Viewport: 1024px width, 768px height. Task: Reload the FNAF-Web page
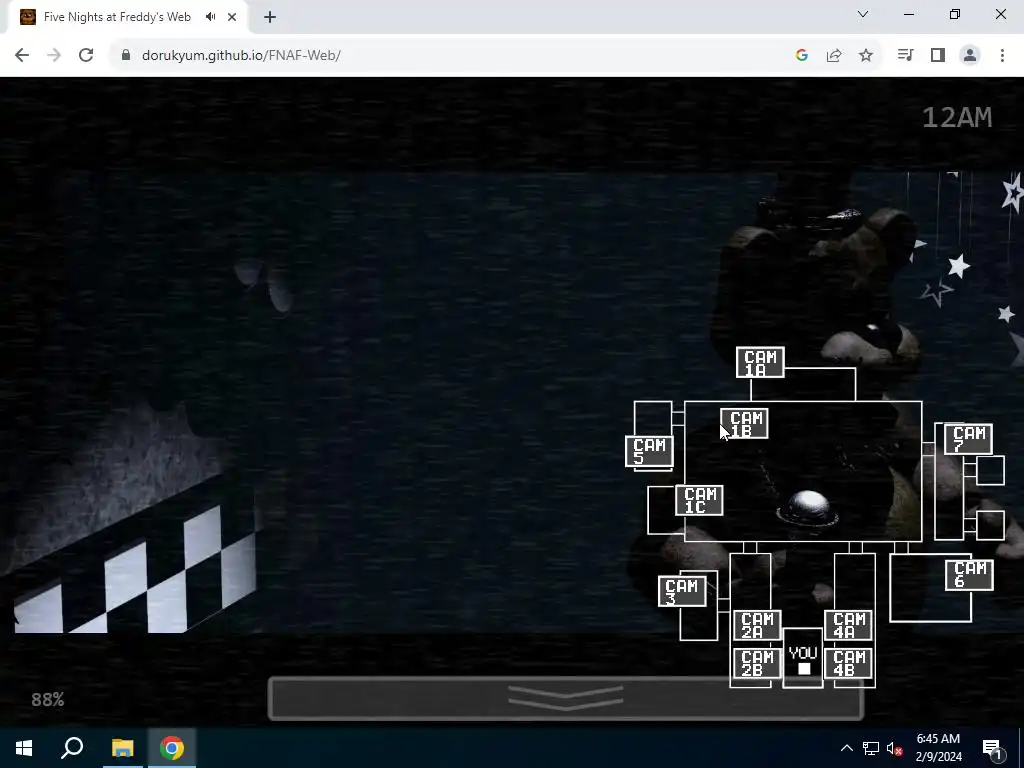coord(86,56)
